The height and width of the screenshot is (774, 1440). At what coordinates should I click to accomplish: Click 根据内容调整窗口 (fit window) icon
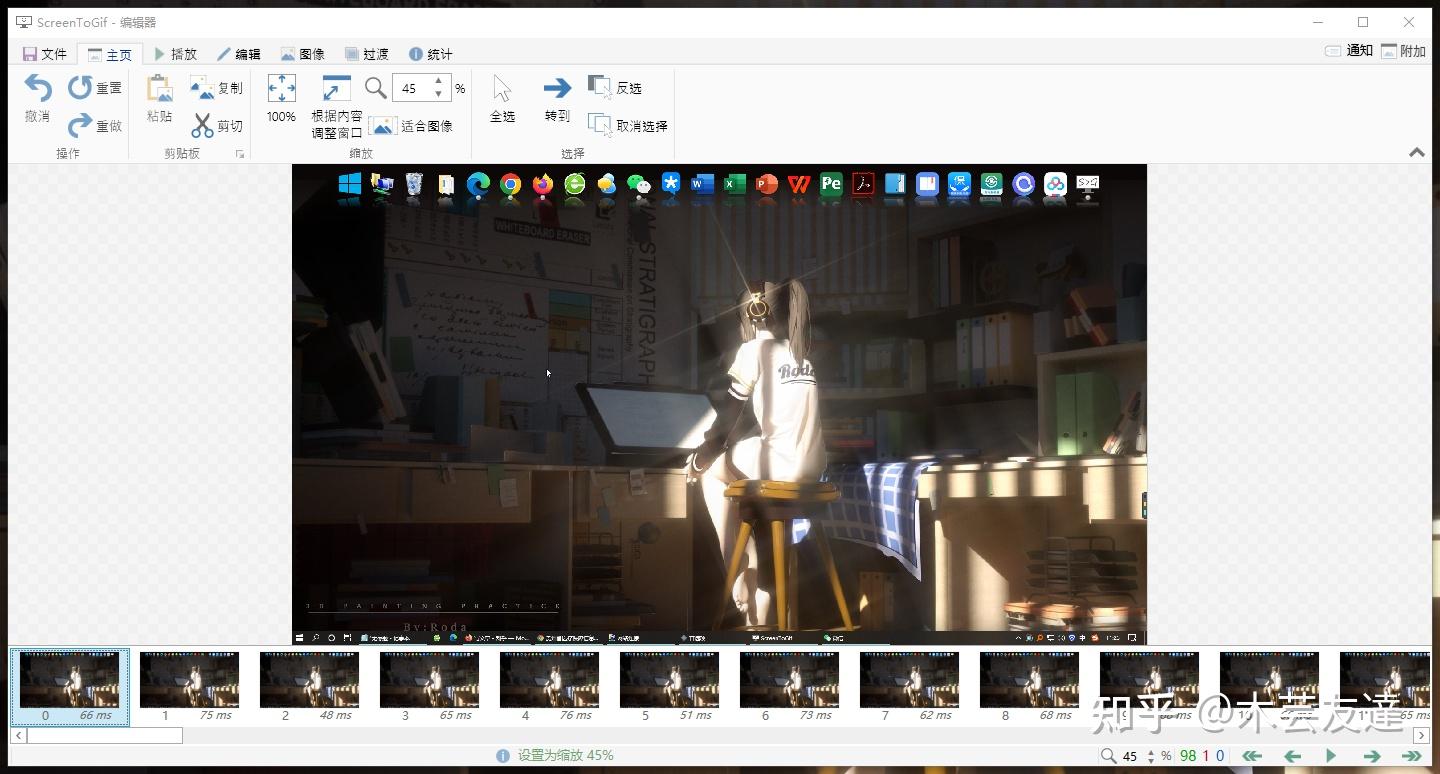click(336, 89)
